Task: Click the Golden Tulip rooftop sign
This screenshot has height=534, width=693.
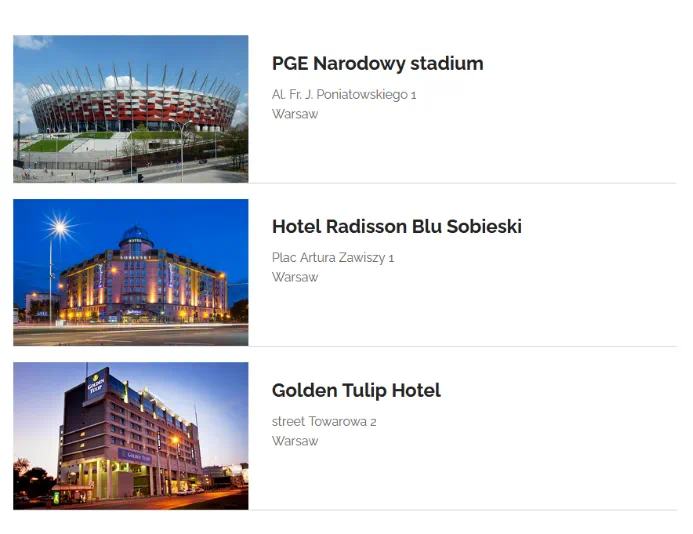Action: coord(96,384)
